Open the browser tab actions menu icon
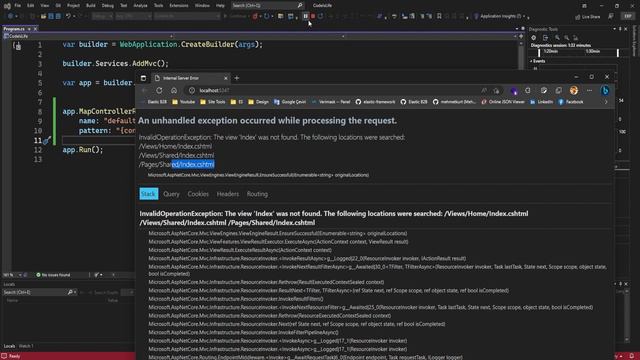The image size is (640, 360). click(x=143, y=78)
